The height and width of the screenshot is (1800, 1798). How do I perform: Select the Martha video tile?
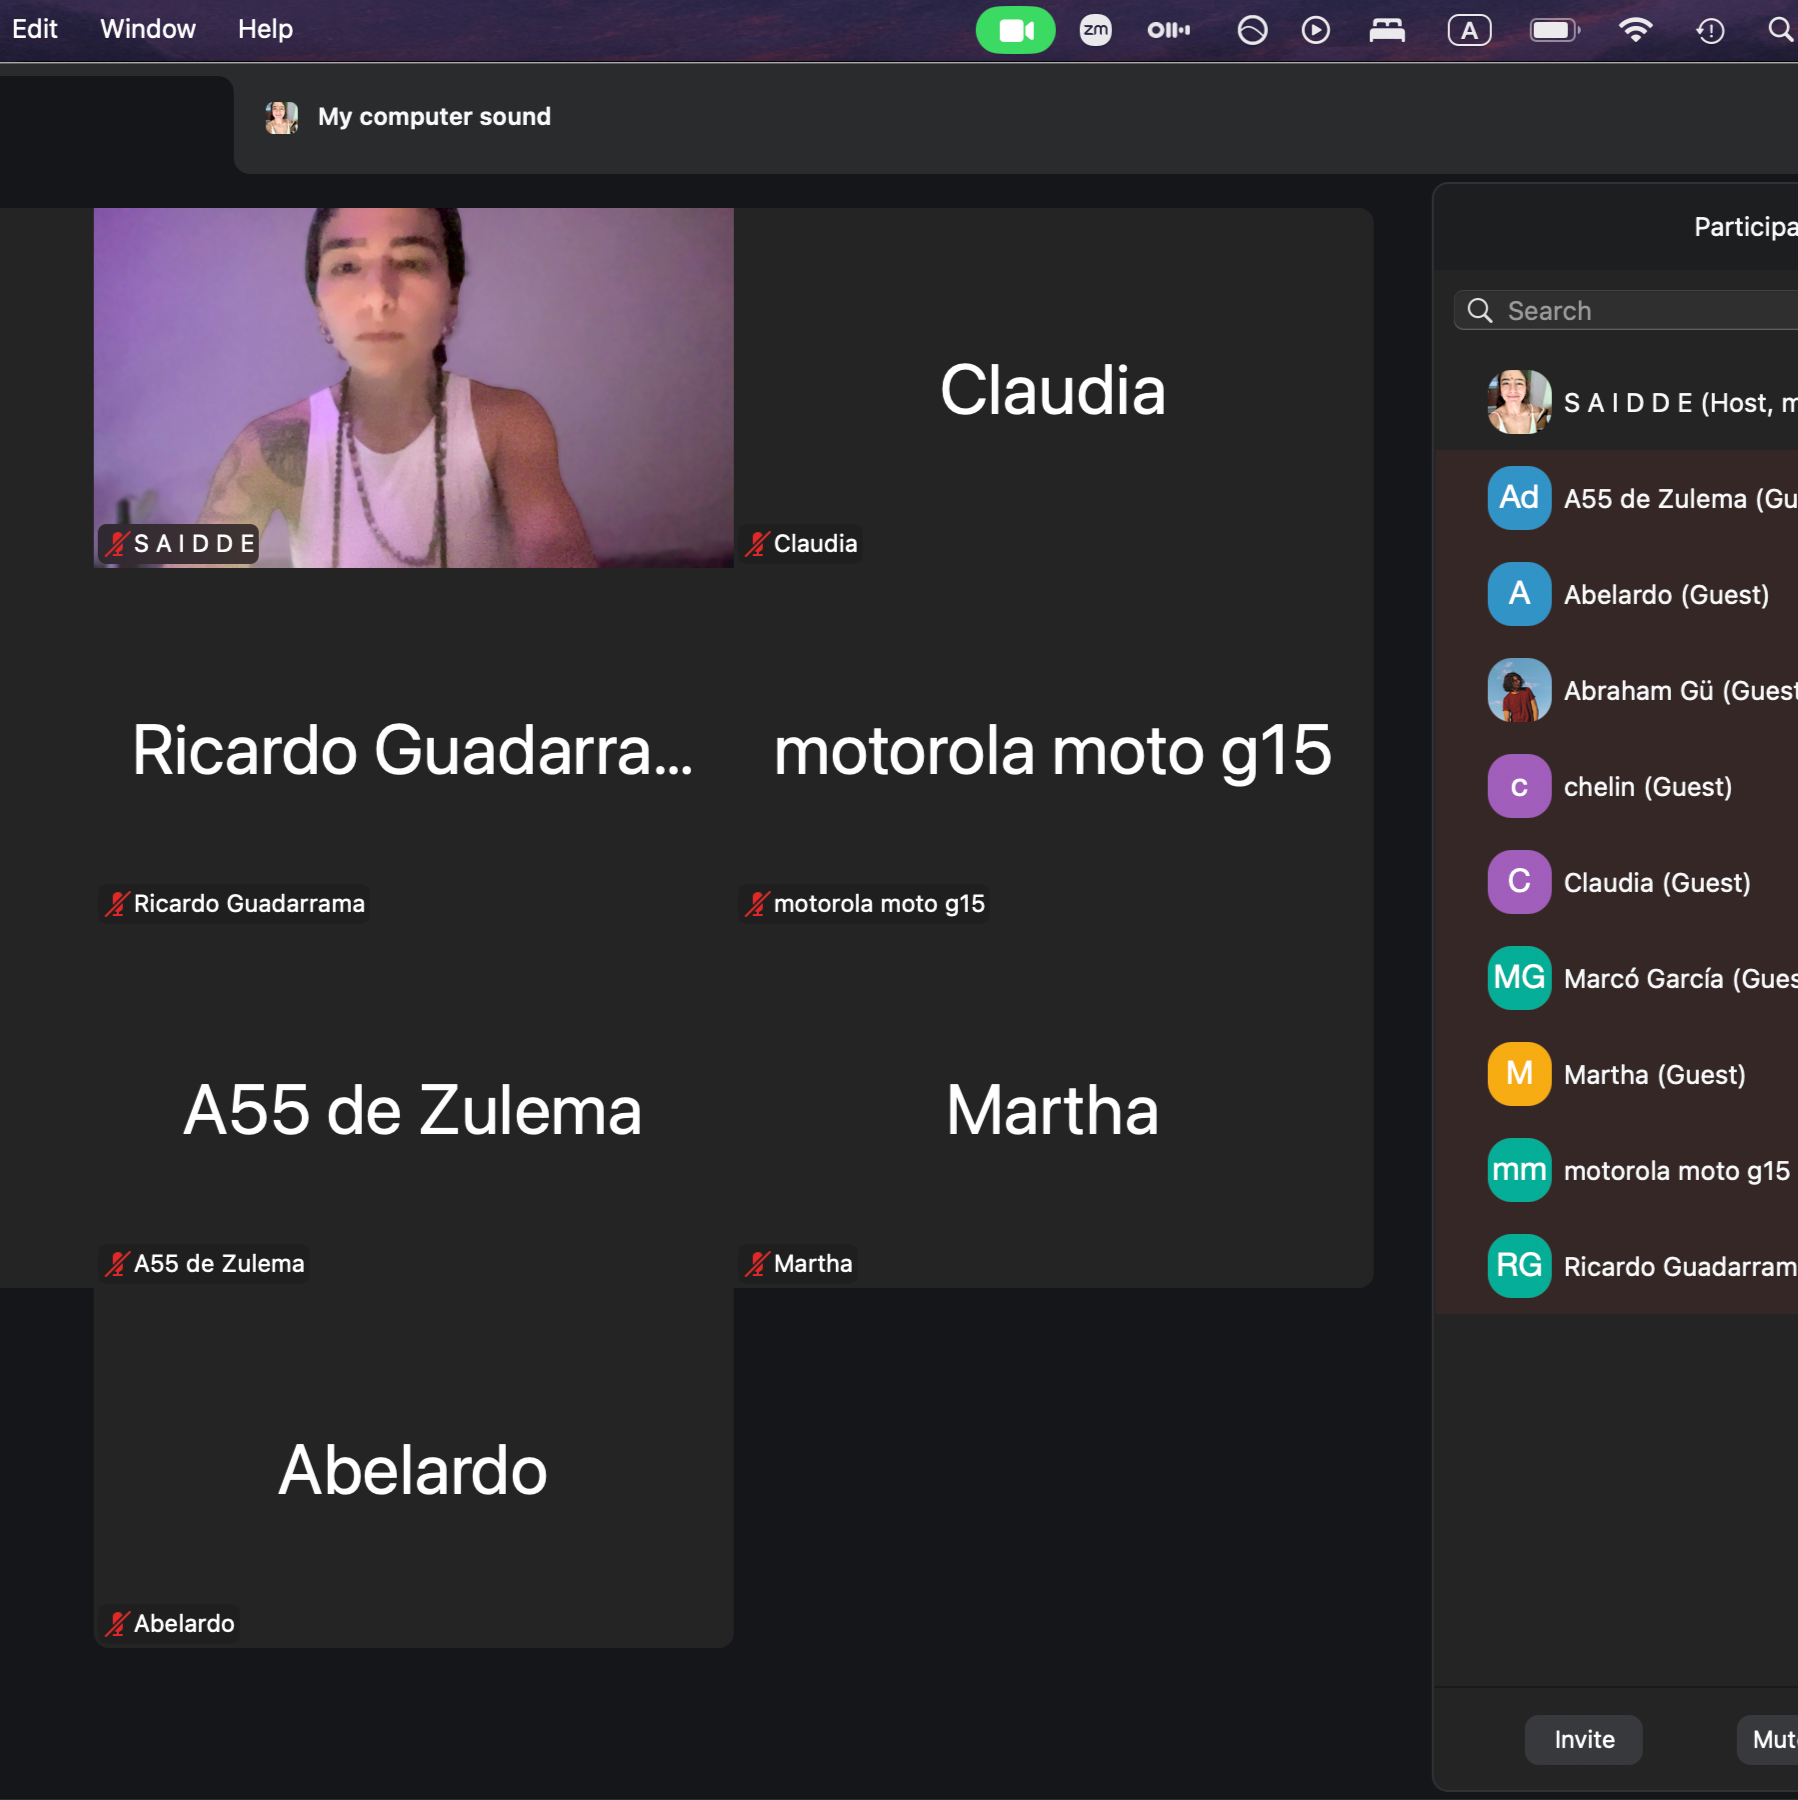pyautogui.click(x=1054, y=1108)
